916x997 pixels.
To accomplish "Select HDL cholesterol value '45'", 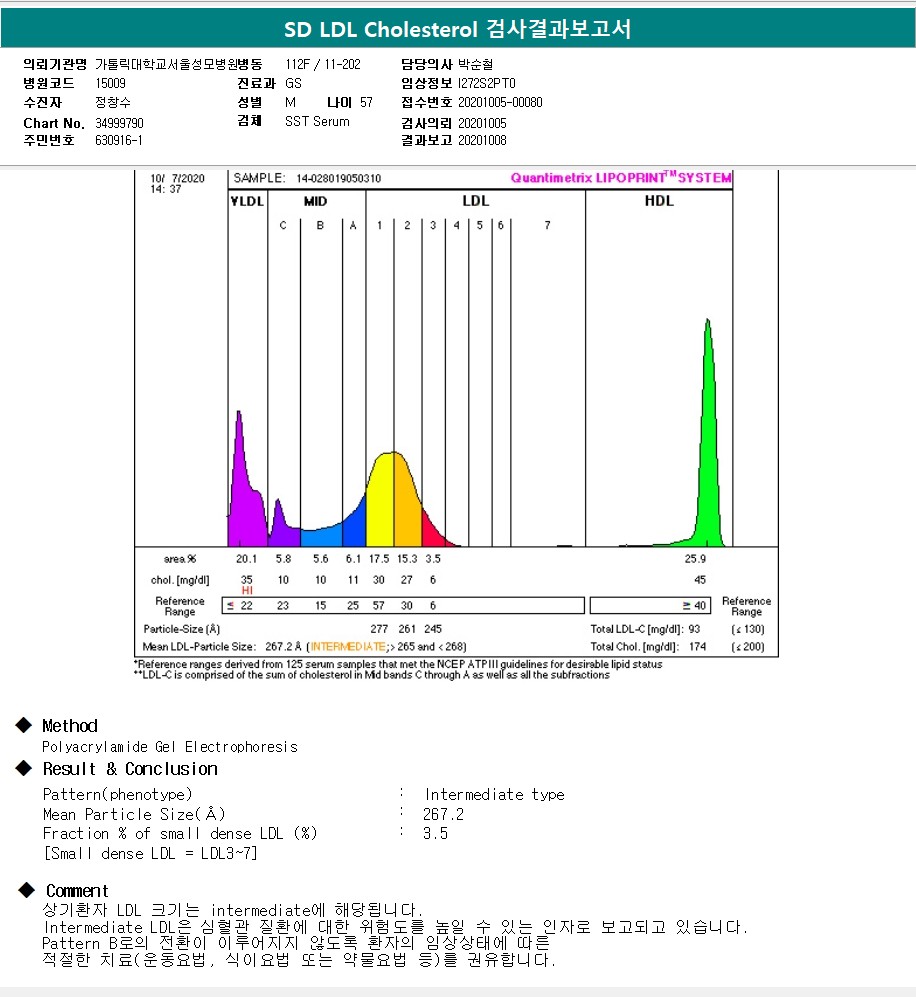I will [700, 580].
